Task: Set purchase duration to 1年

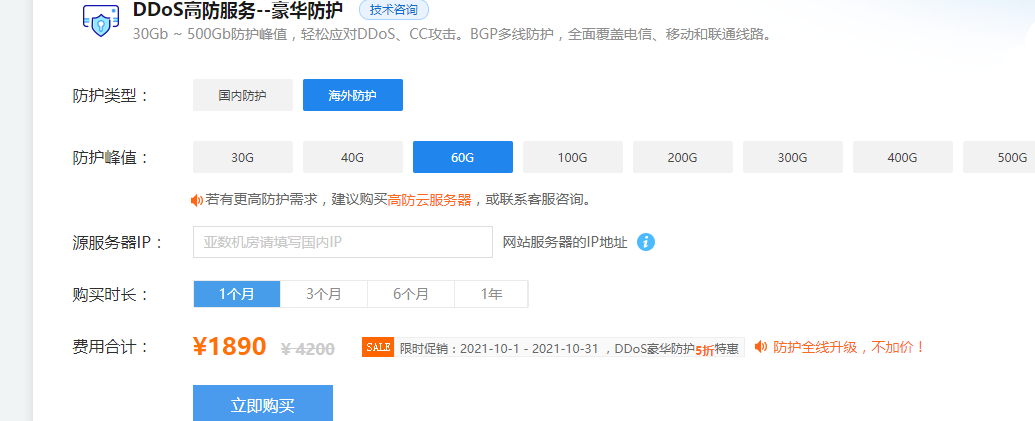Action: point(491,294)
